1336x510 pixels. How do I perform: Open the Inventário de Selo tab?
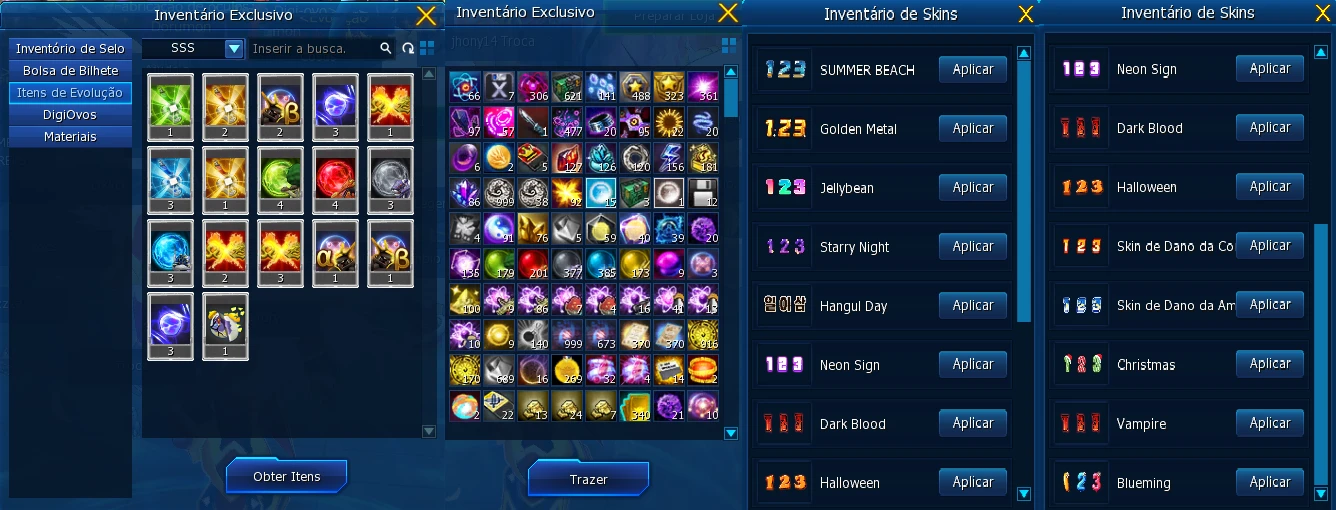(71, 49)
